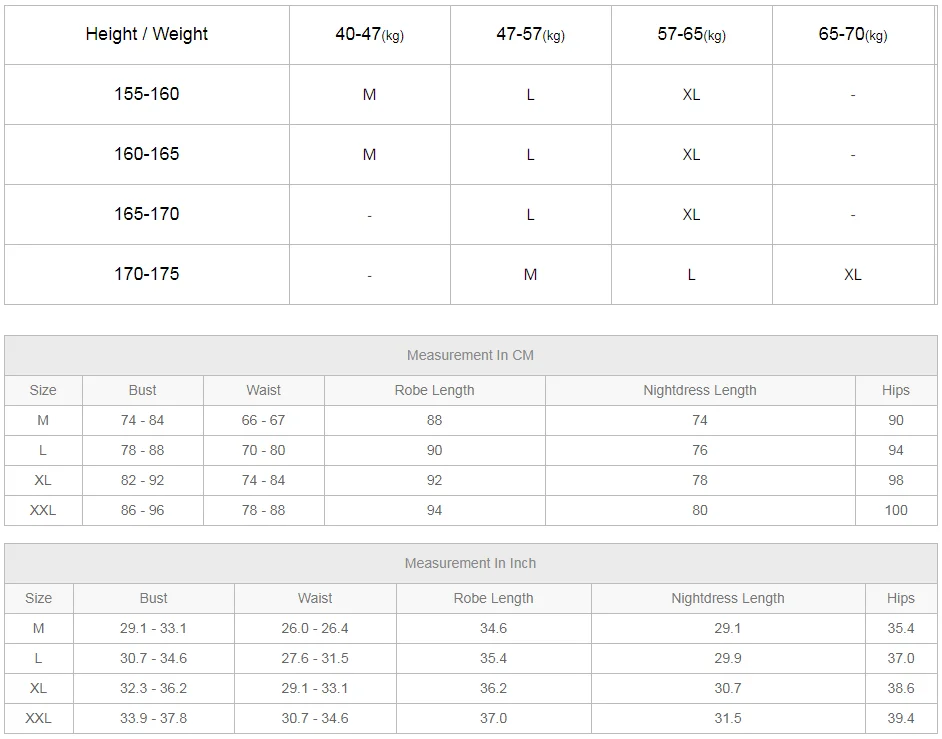Click the 47-57(kg) weight column header
The image size is (942, 739).
(530, 34)
